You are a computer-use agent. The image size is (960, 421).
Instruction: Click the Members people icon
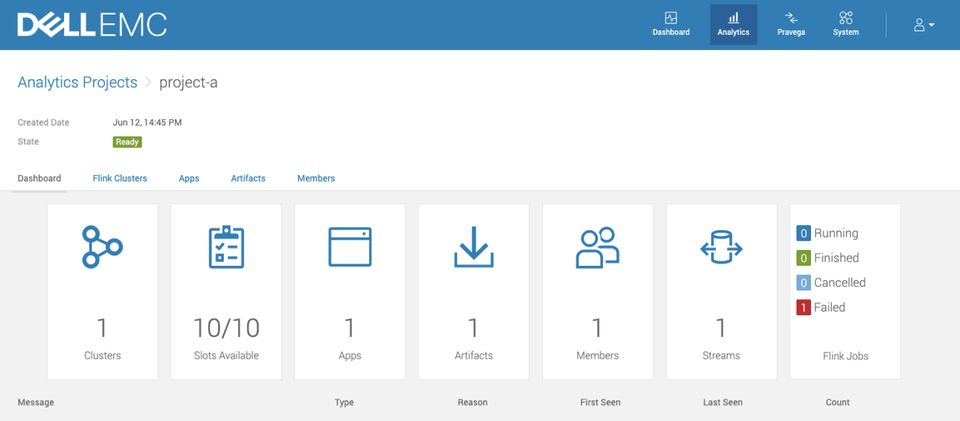pos(597,247)
